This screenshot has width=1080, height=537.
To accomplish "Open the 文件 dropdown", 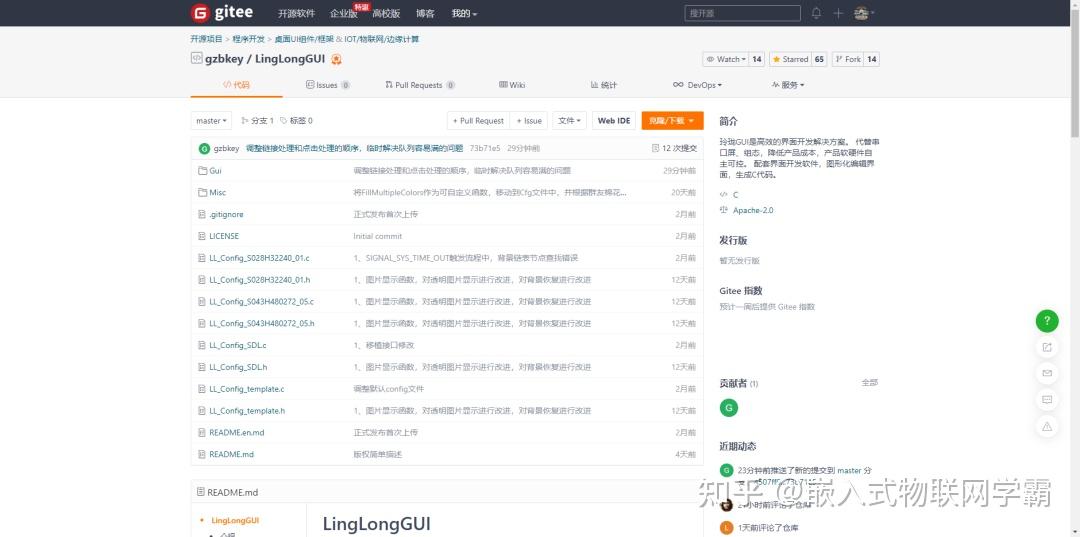I will (570, 120).
